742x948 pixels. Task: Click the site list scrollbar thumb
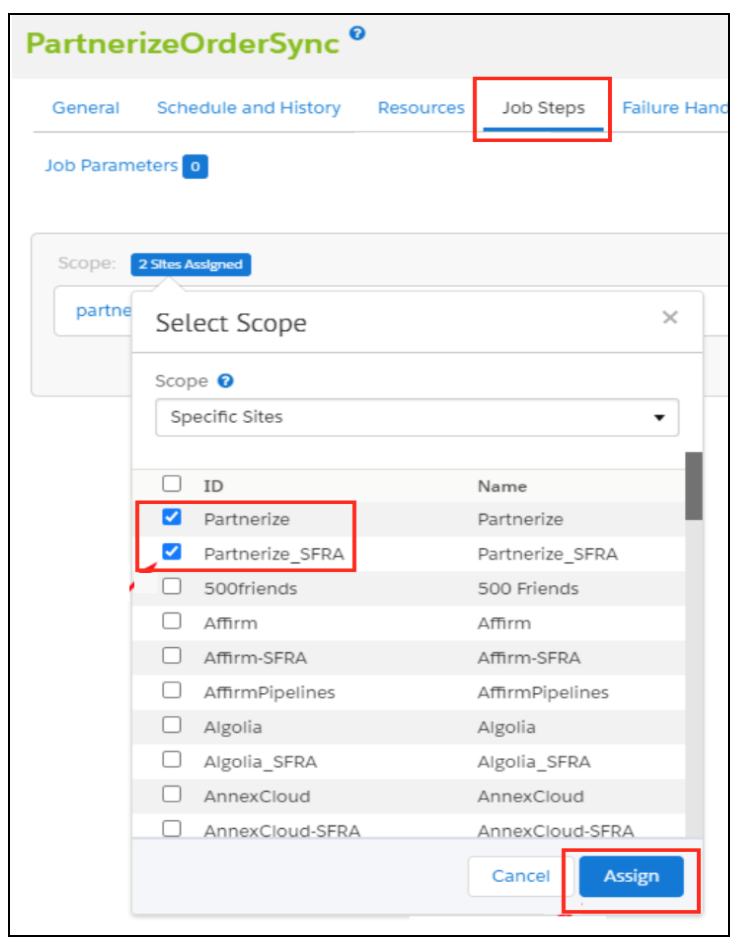pyautogui.click(x=694, y=486)
